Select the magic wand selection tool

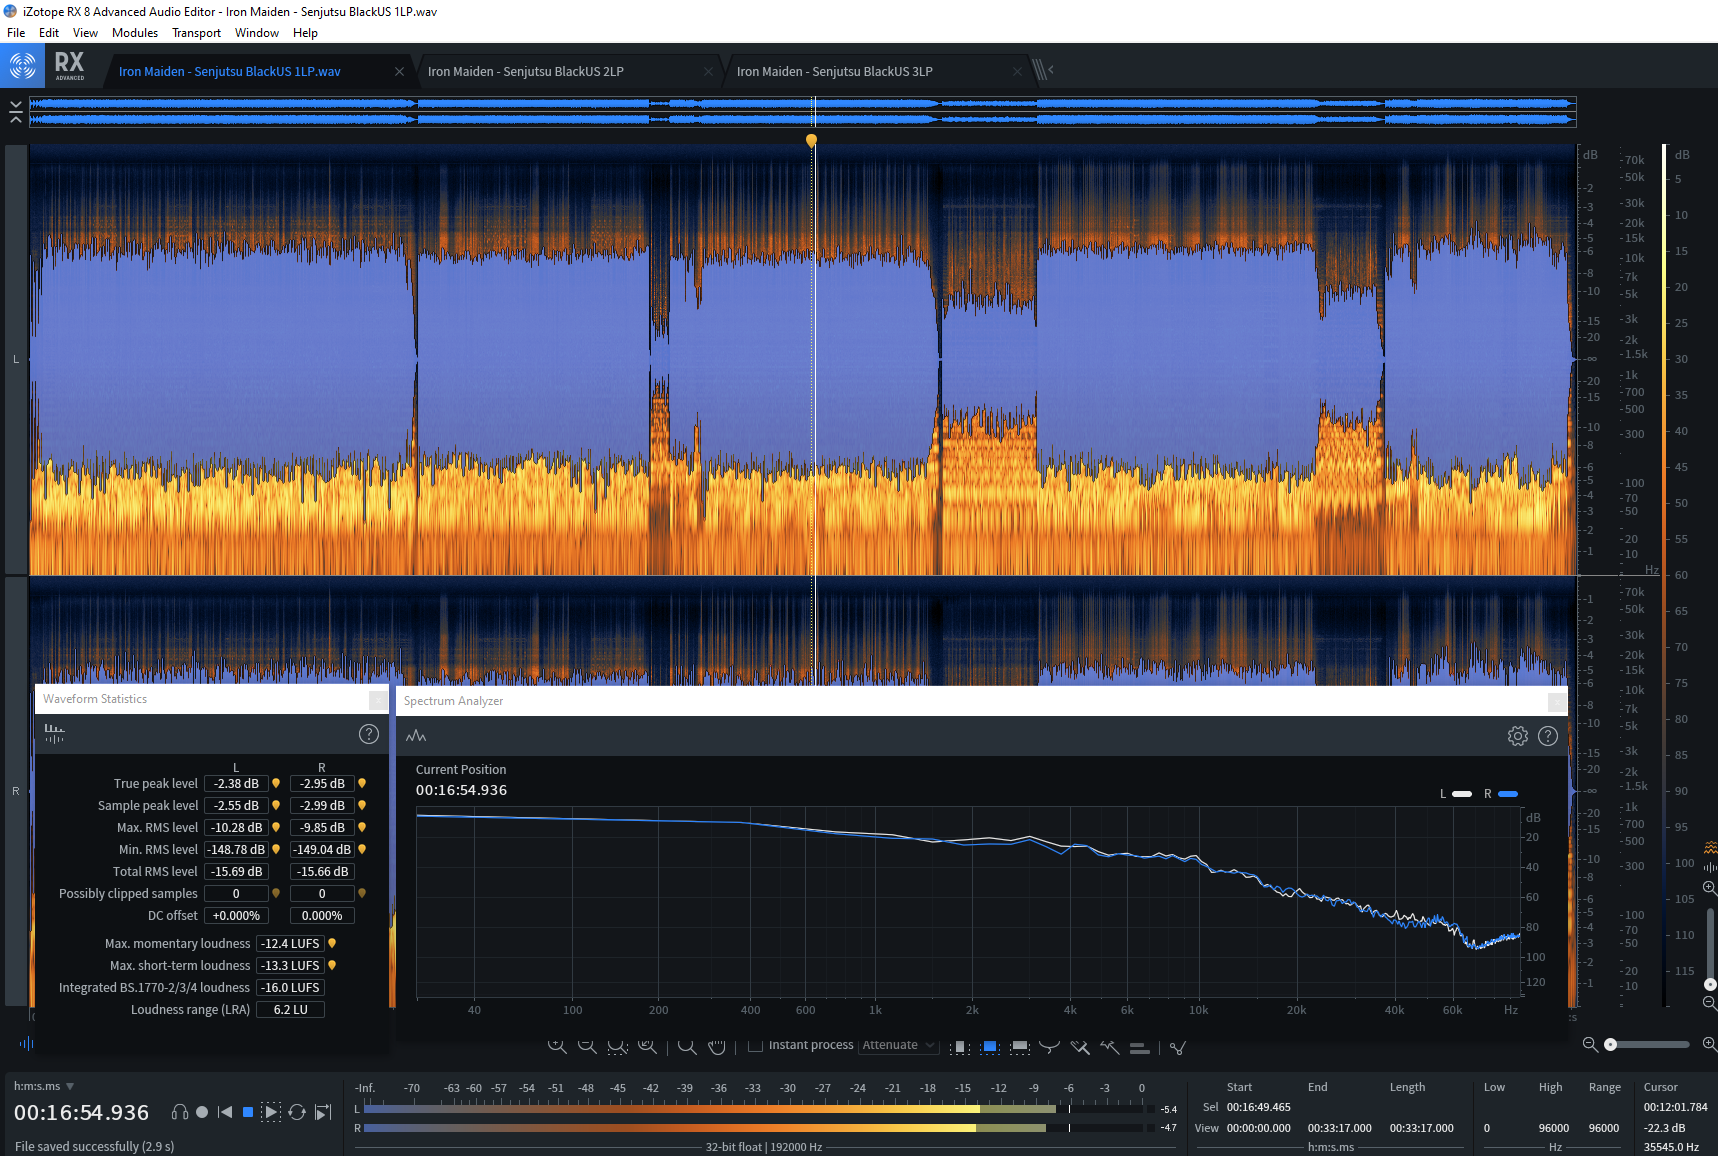pos(1109,1047)
